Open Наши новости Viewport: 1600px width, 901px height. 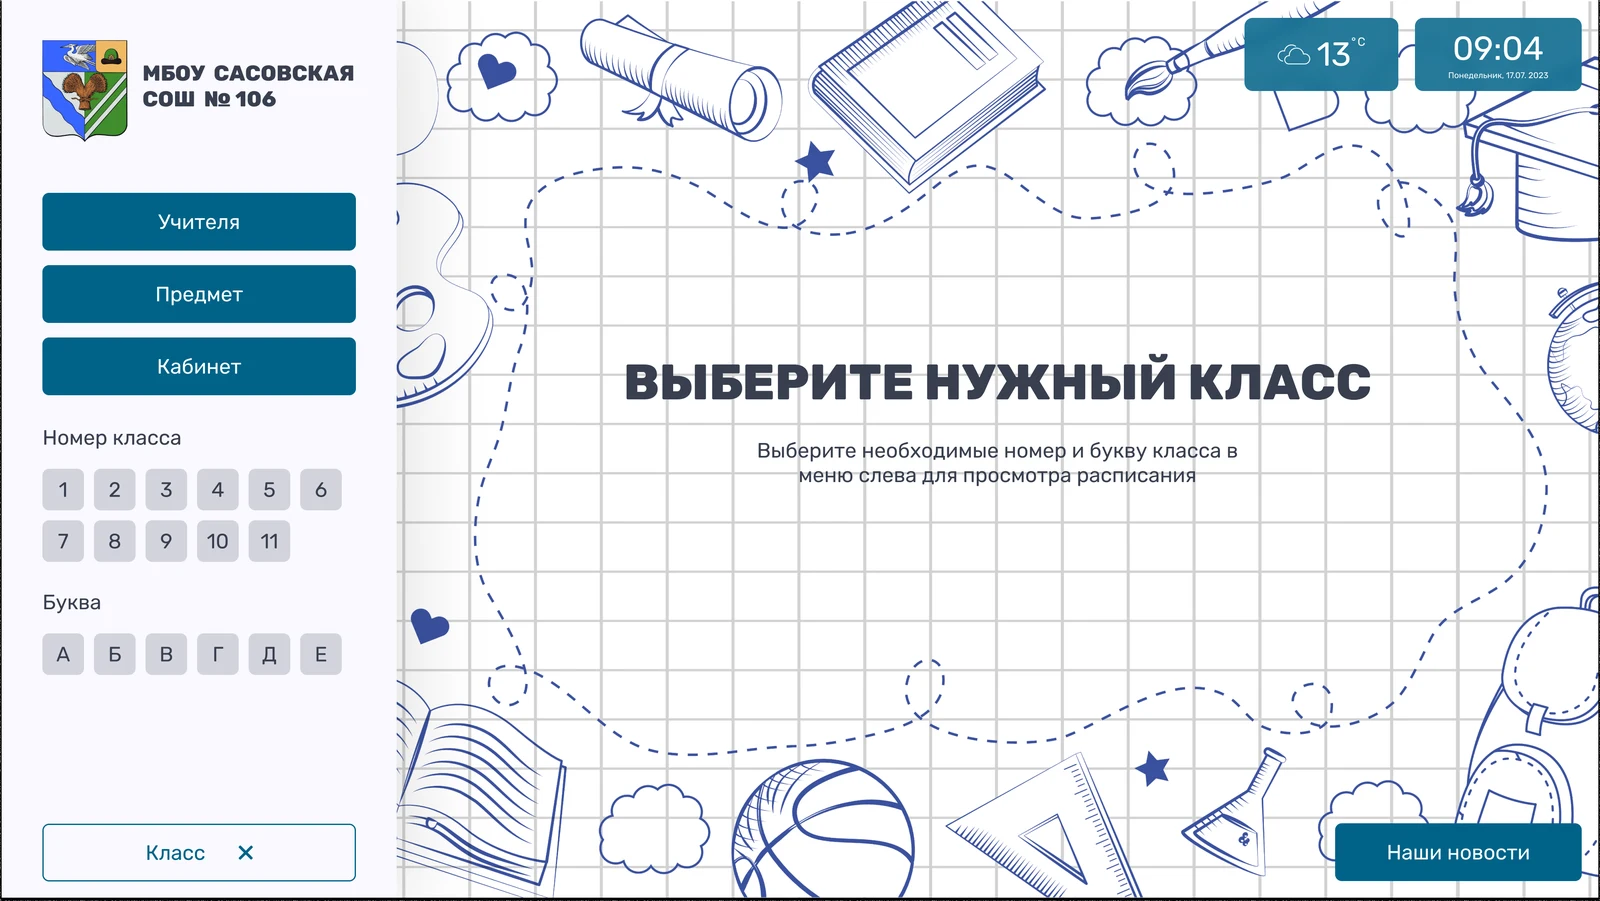1458,853
